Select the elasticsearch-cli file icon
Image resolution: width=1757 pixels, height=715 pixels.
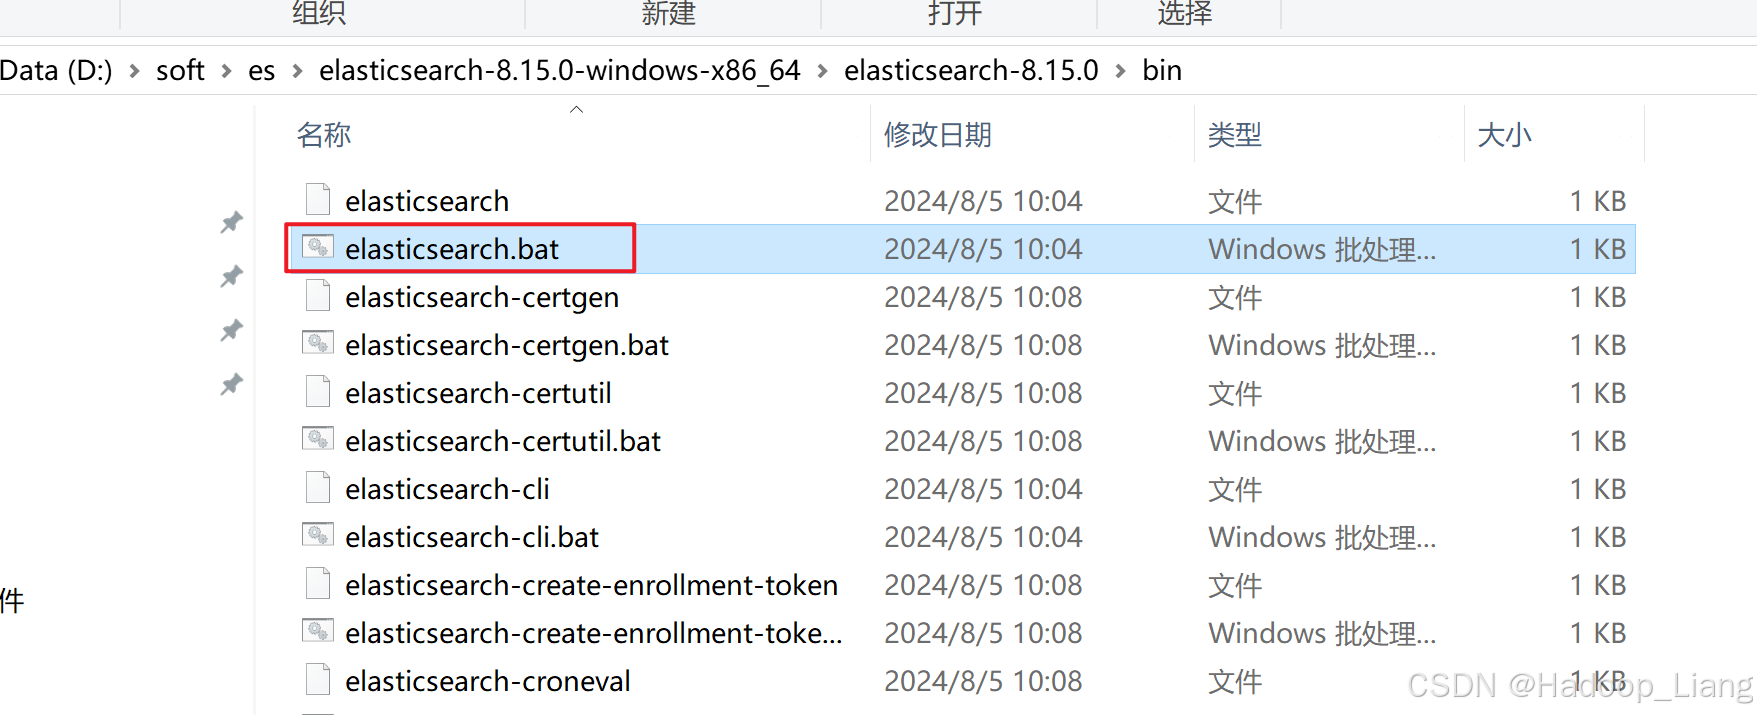[318, 487]
